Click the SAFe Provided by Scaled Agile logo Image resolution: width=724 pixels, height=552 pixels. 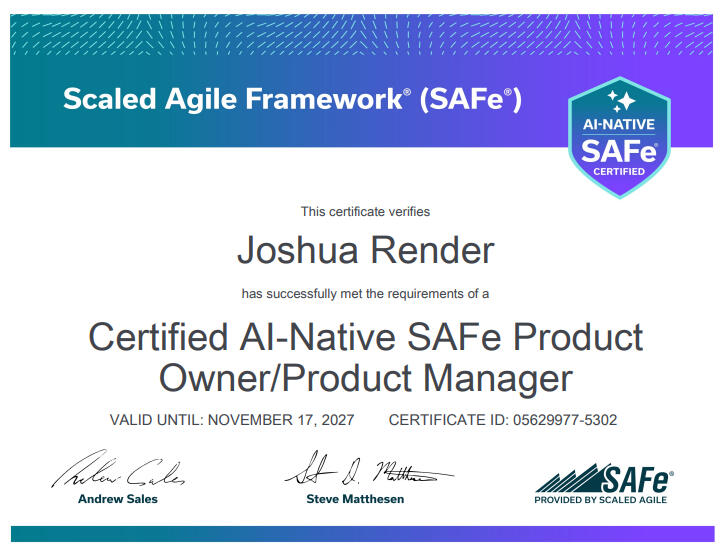point(603,484)
